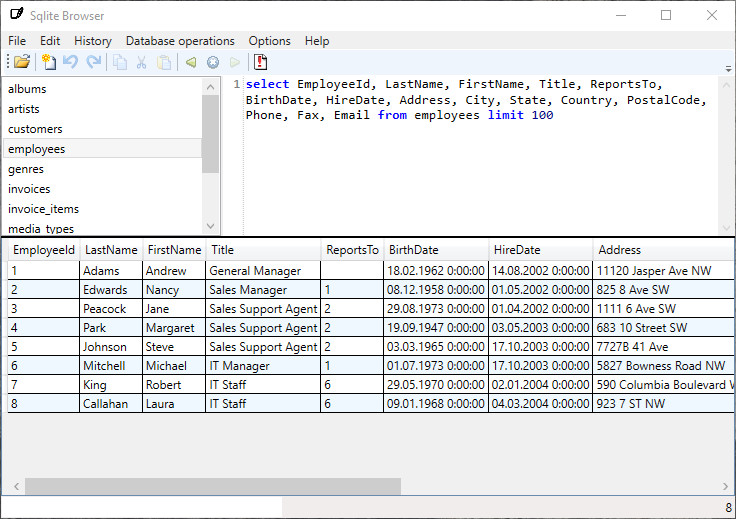Select the invoices table
736x519 pixels.
(102, 189)
